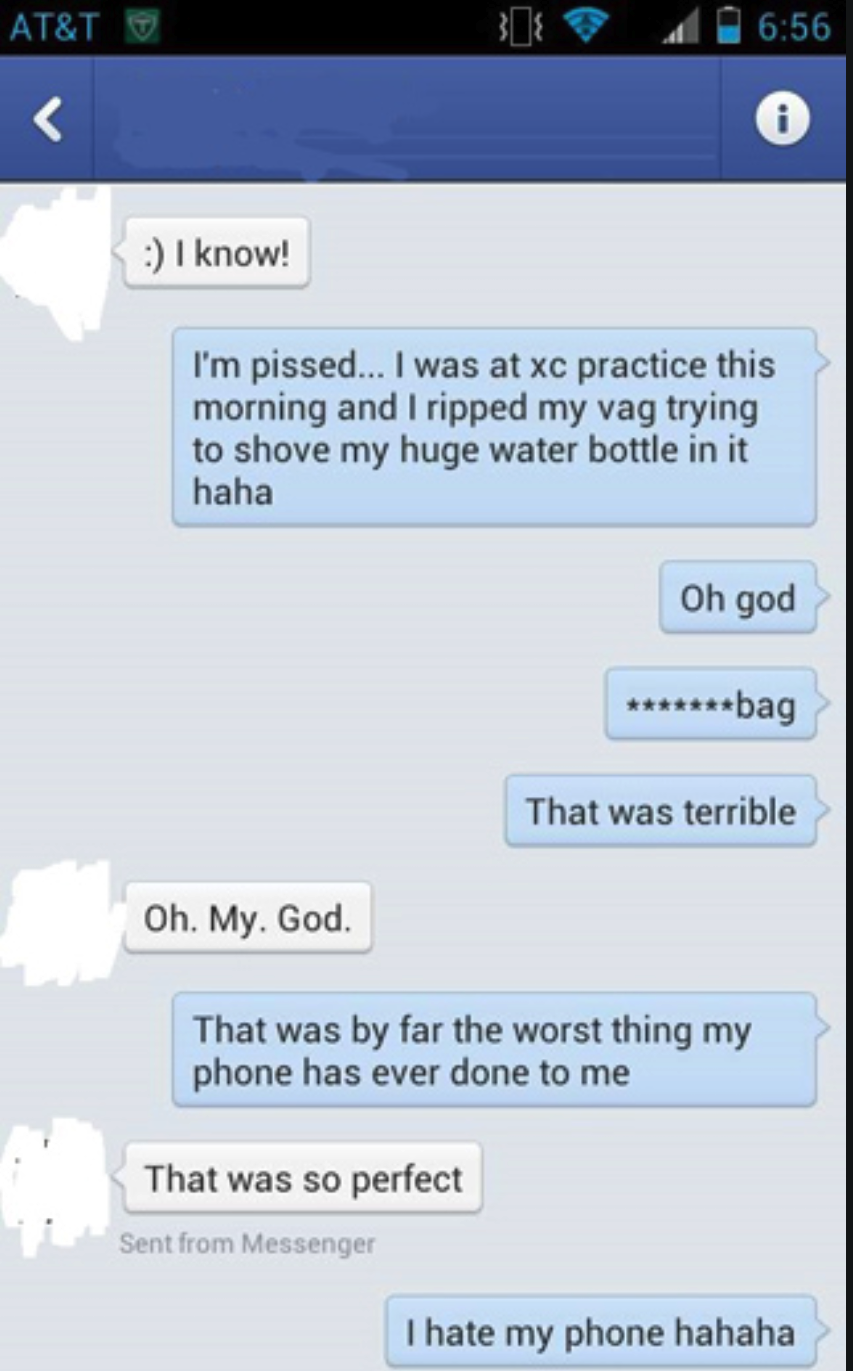Select the "Oh god" message bubble

[740, 598]
